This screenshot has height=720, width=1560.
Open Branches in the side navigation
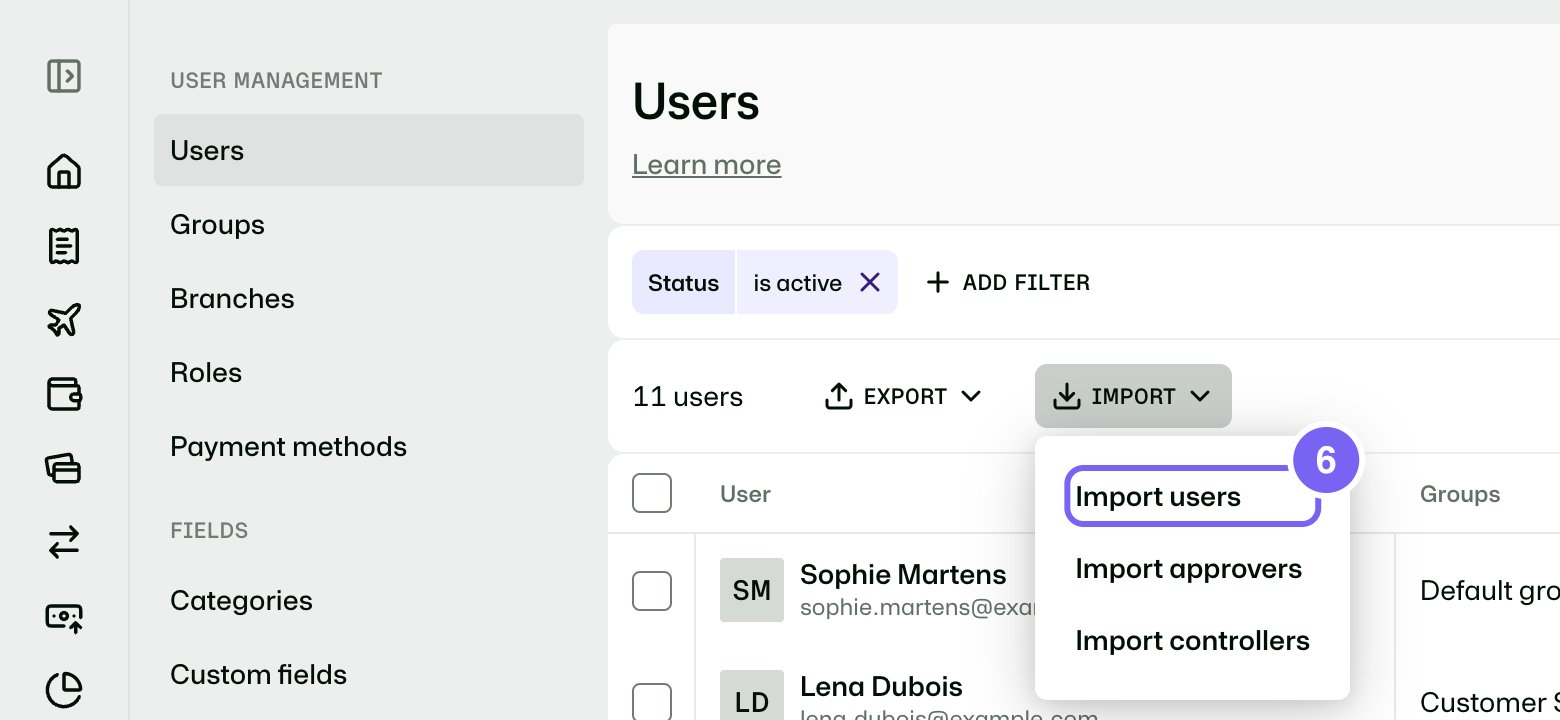tap(369, 298)
